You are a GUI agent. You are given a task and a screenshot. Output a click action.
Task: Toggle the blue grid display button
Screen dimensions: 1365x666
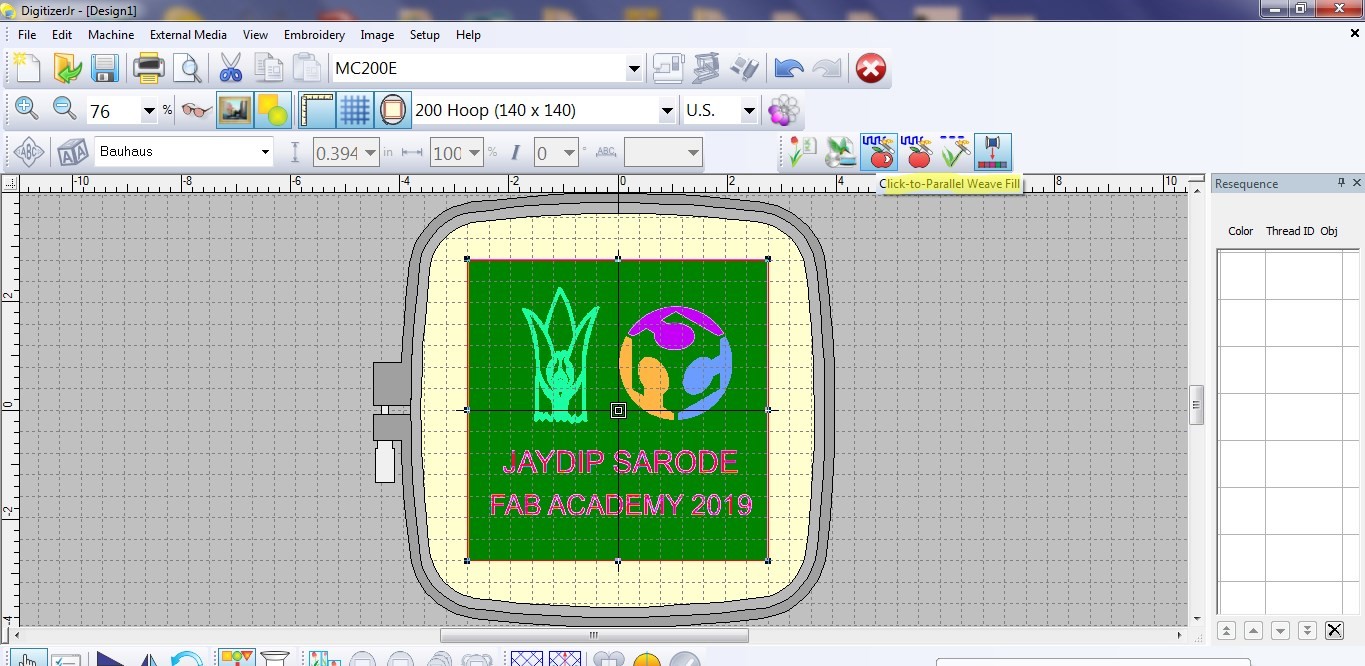[x=355, y=110]
